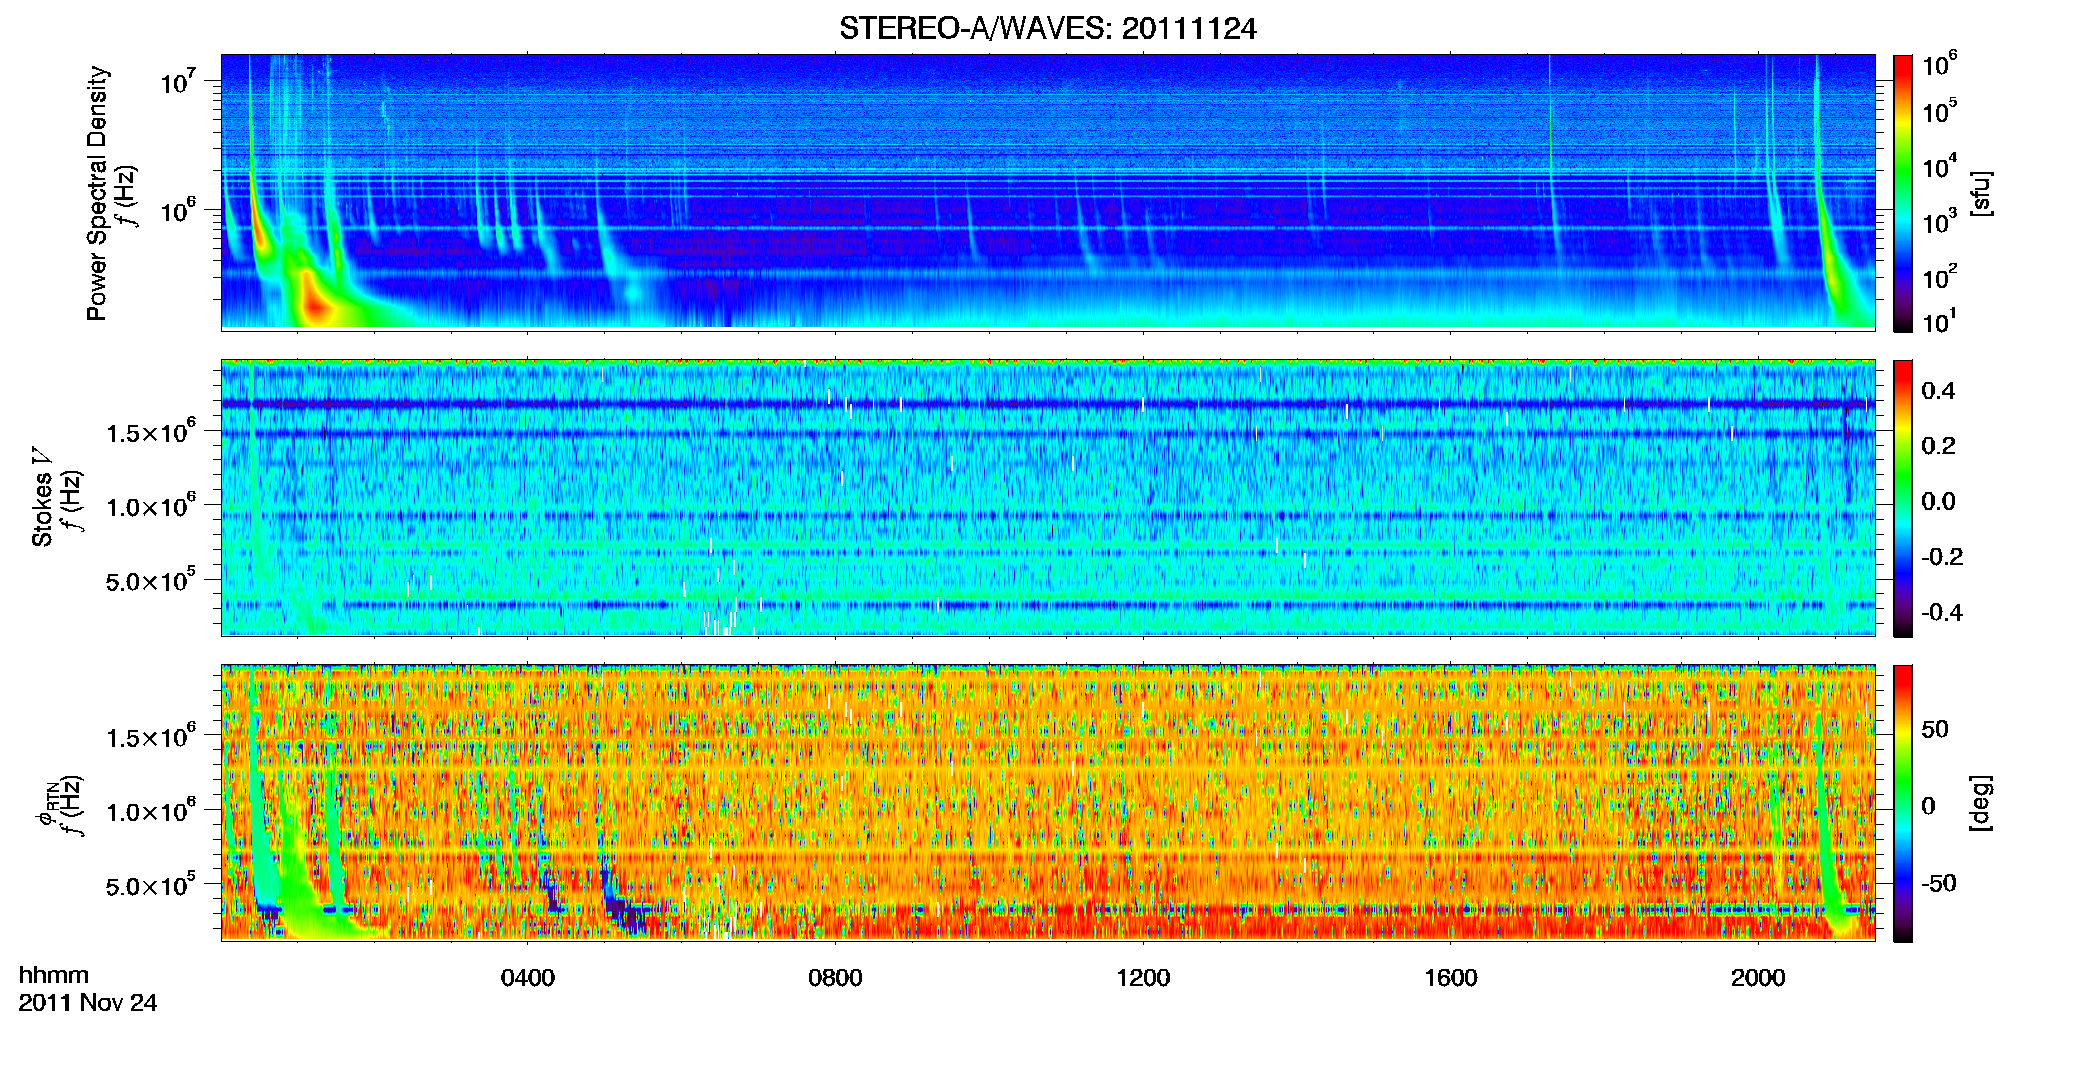Click the time tick label 1600
The image size is (2096, 1080).
pos(1451,978)
